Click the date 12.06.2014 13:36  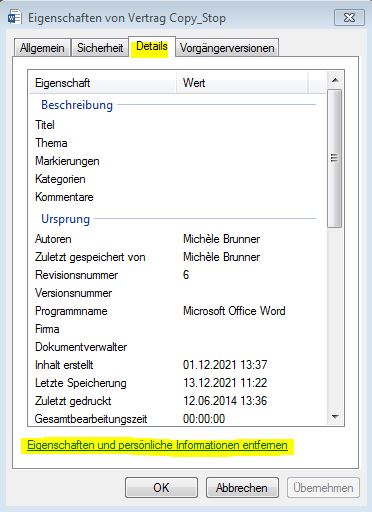tap(225, 401)
